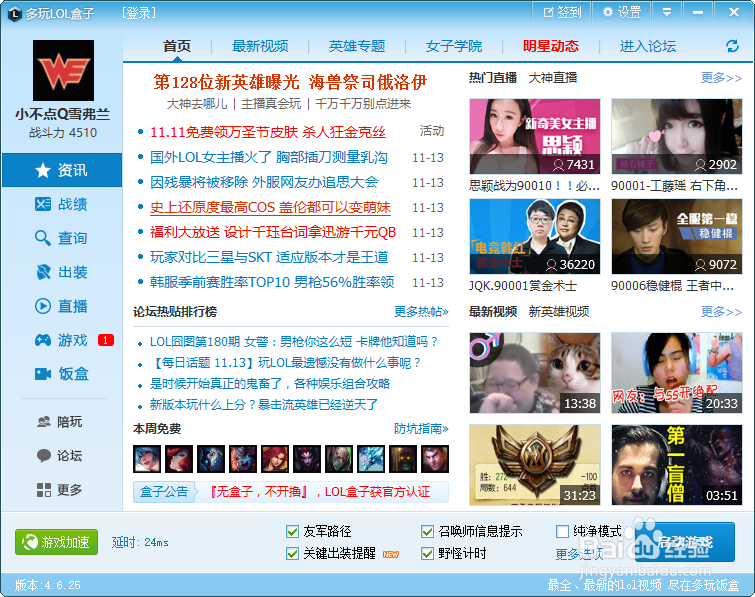This screenshot has width=755, height=597.
Task: Open the 直播 live stream sidebar section
Action: click(x=62, y=306)
